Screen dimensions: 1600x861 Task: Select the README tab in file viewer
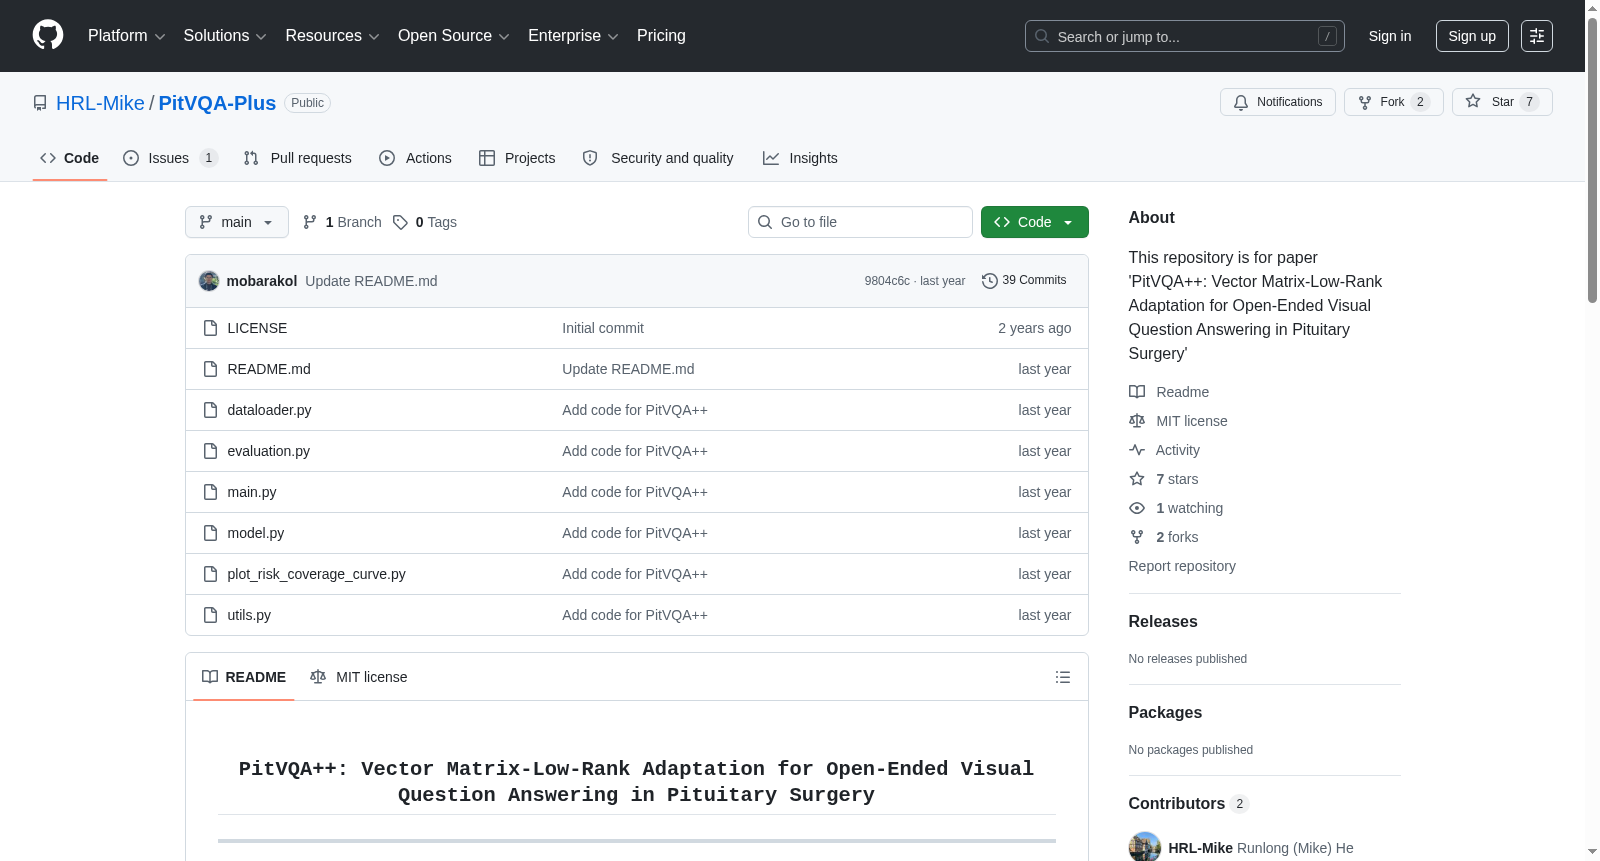point(244,677)
